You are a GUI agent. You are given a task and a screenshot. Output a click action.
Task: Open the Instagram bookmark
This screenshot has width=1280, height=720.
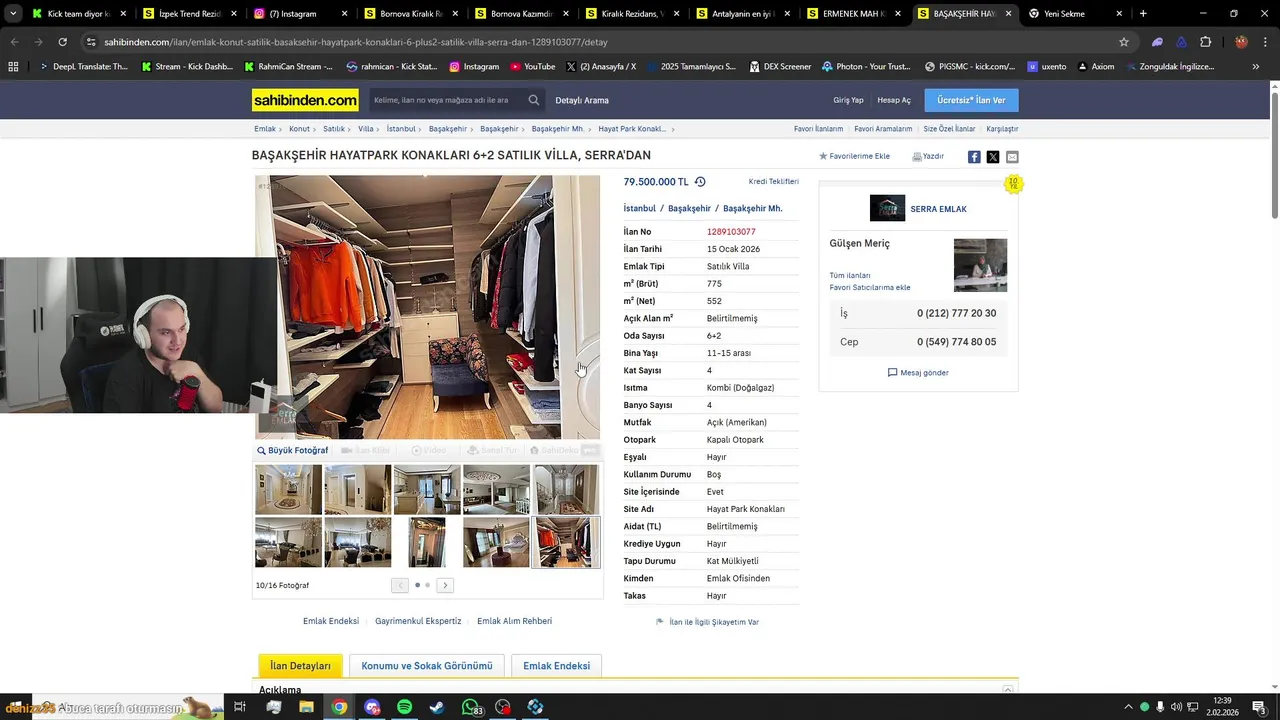474,66
